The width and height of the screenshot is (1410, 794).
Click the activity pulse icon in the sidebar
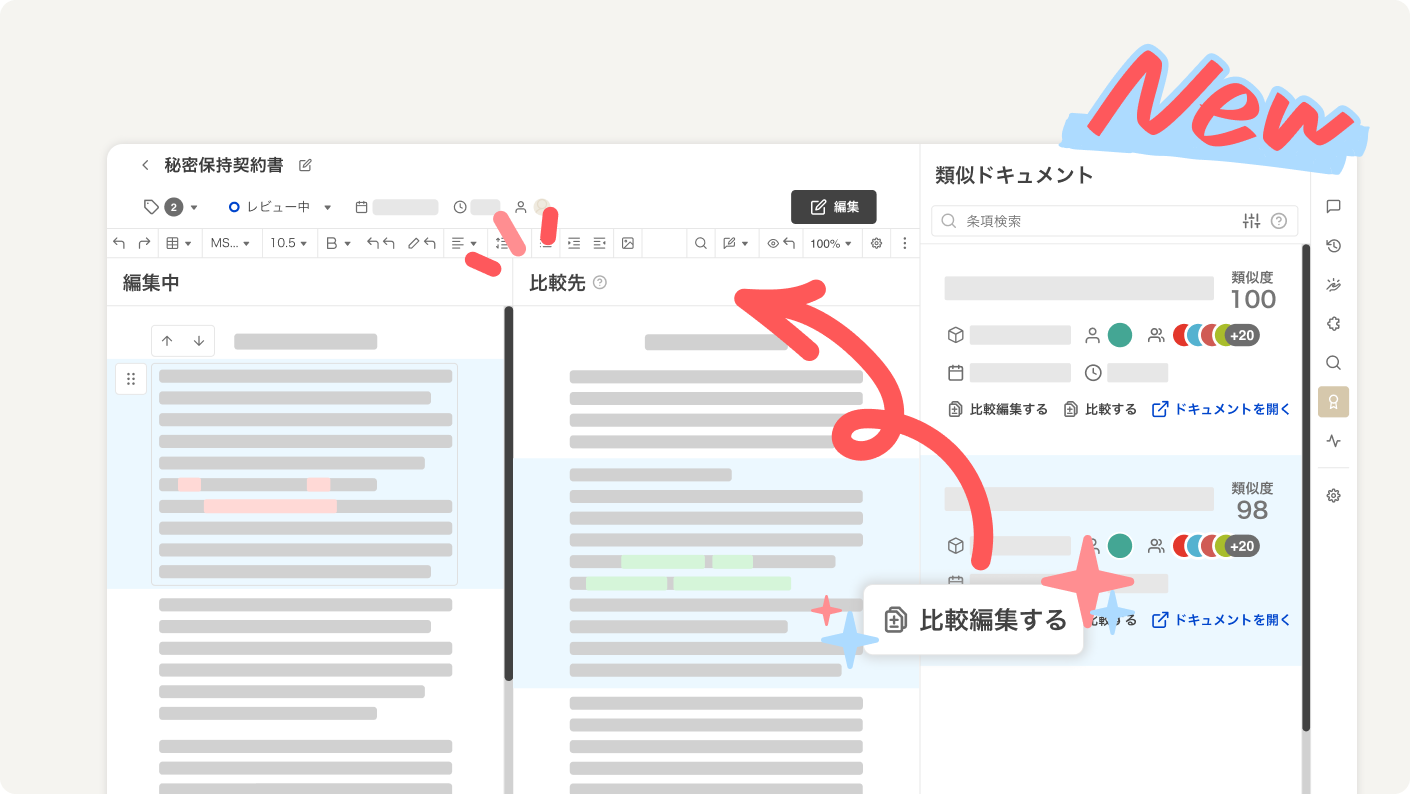(1333, 440)
